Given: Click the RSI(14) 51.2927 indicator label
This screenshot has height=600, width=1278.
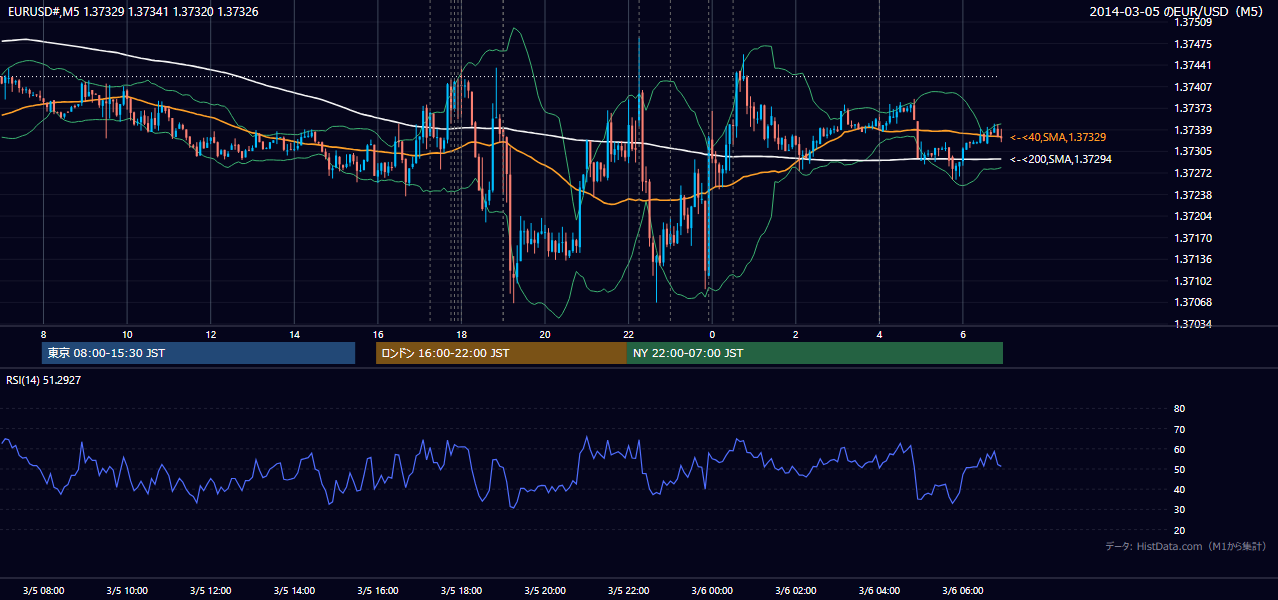Looking at the screenshot, I should 44,380.
